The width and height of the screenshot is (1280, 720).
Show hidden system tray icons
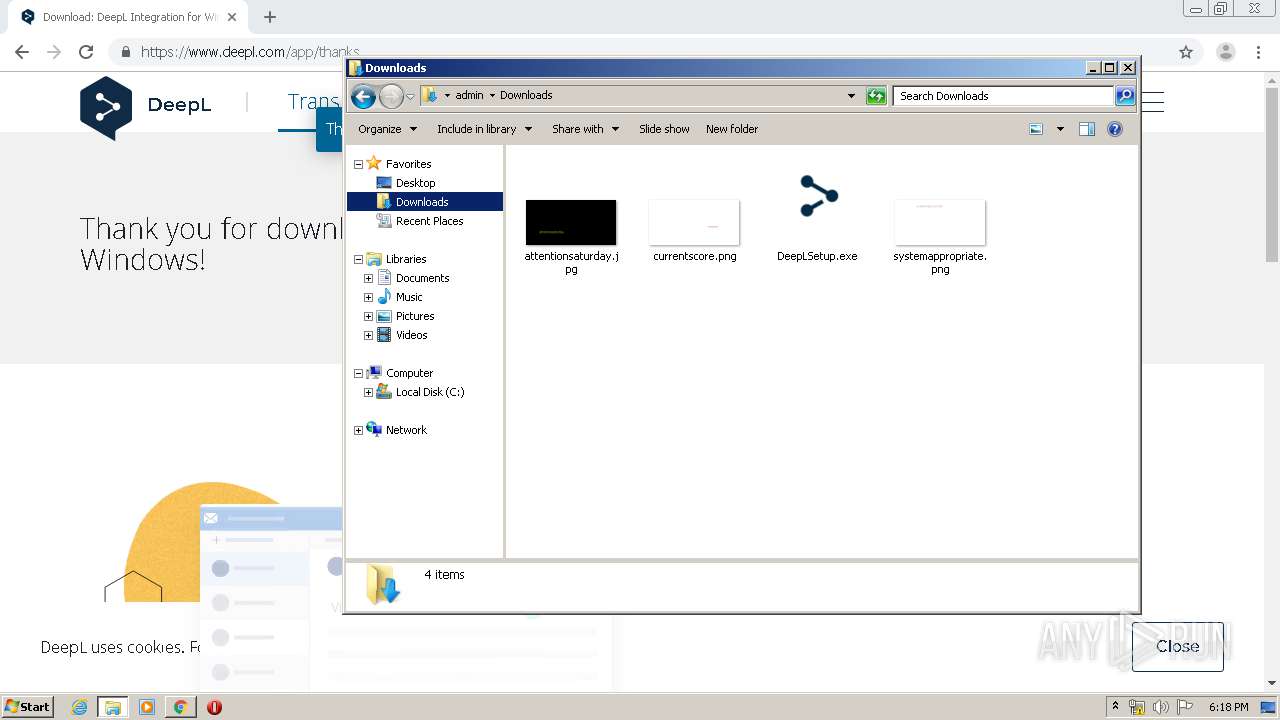1115,707
